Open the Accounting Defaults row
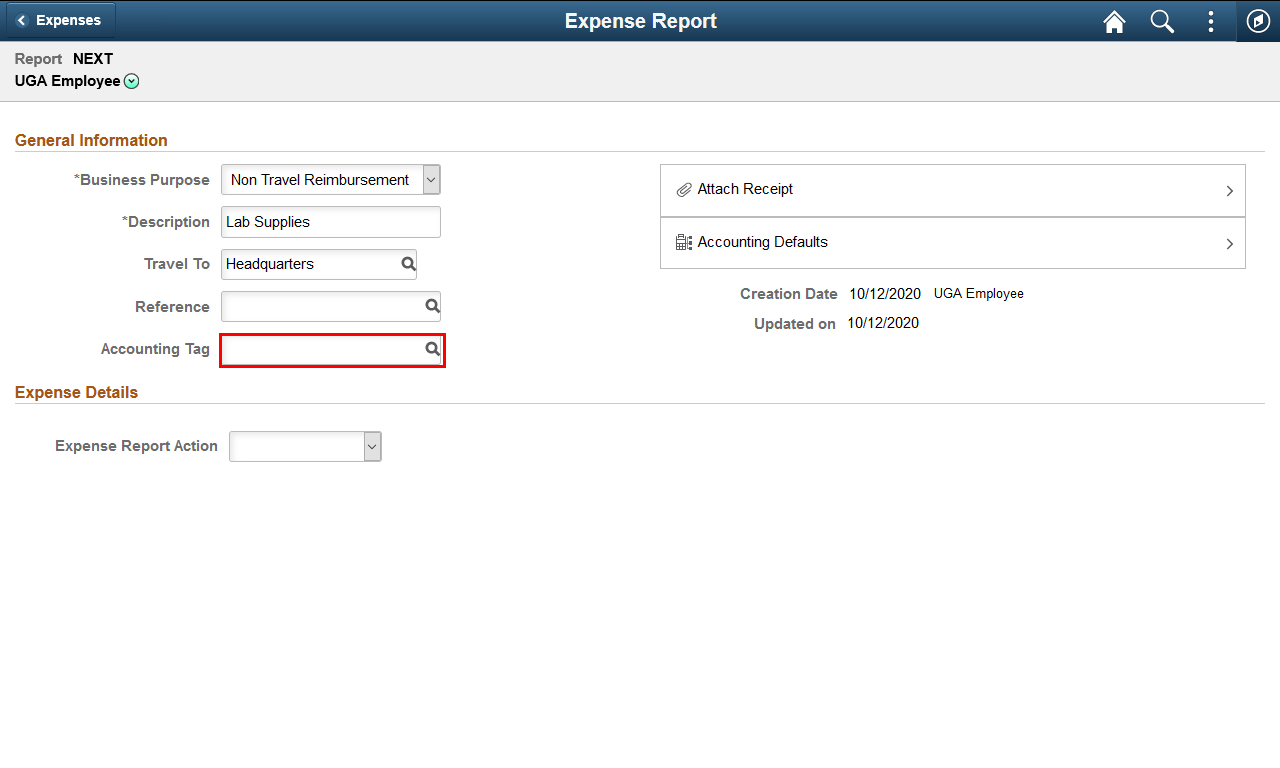Image resolution: width=1280 pixels, height=768 pixels. click(953, 243)
